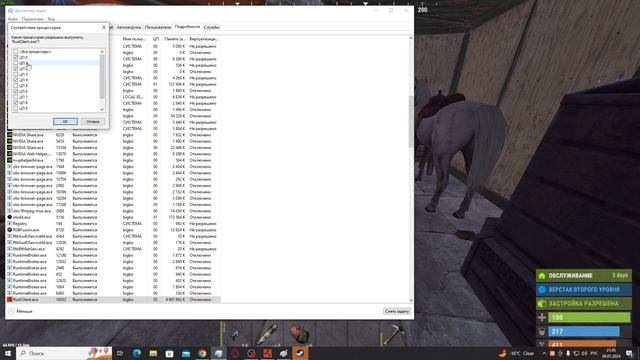Sort by the Виртуализация column header
640x360 pixels.
[x=204, y=39]
